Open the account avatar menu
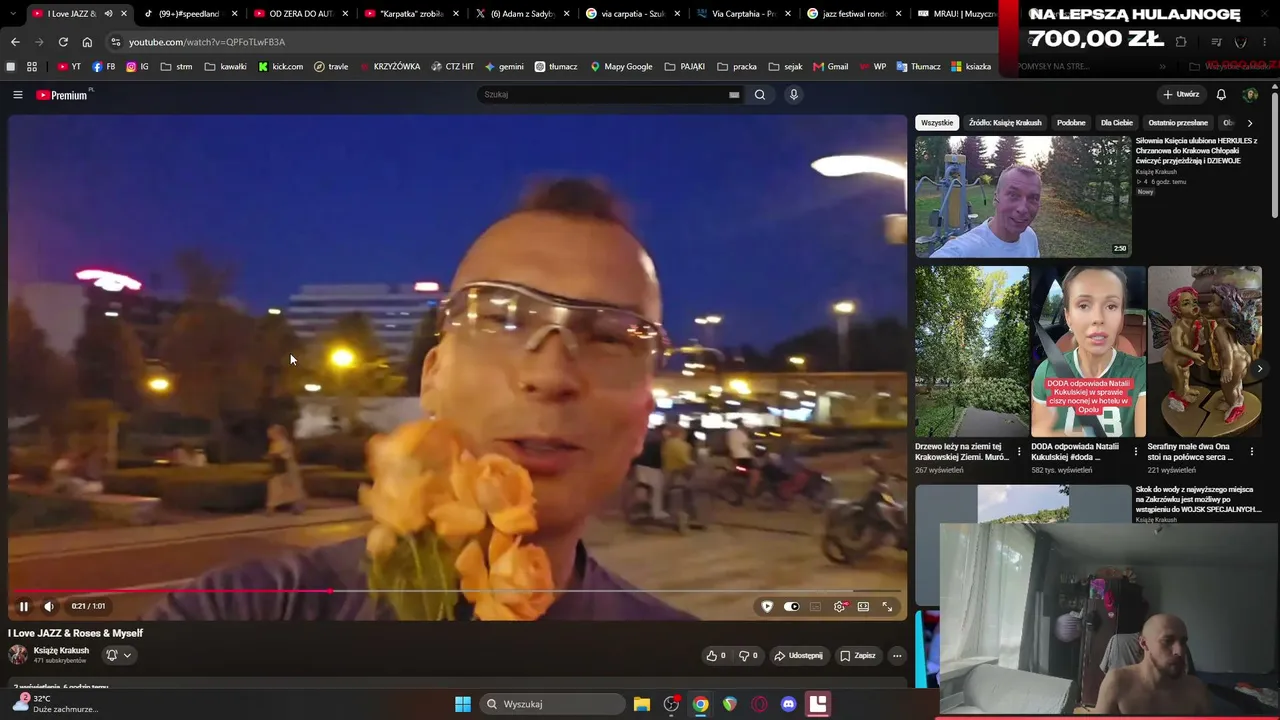Image resolution: width=1280 pixels, height=720 pixels. 1250,95
